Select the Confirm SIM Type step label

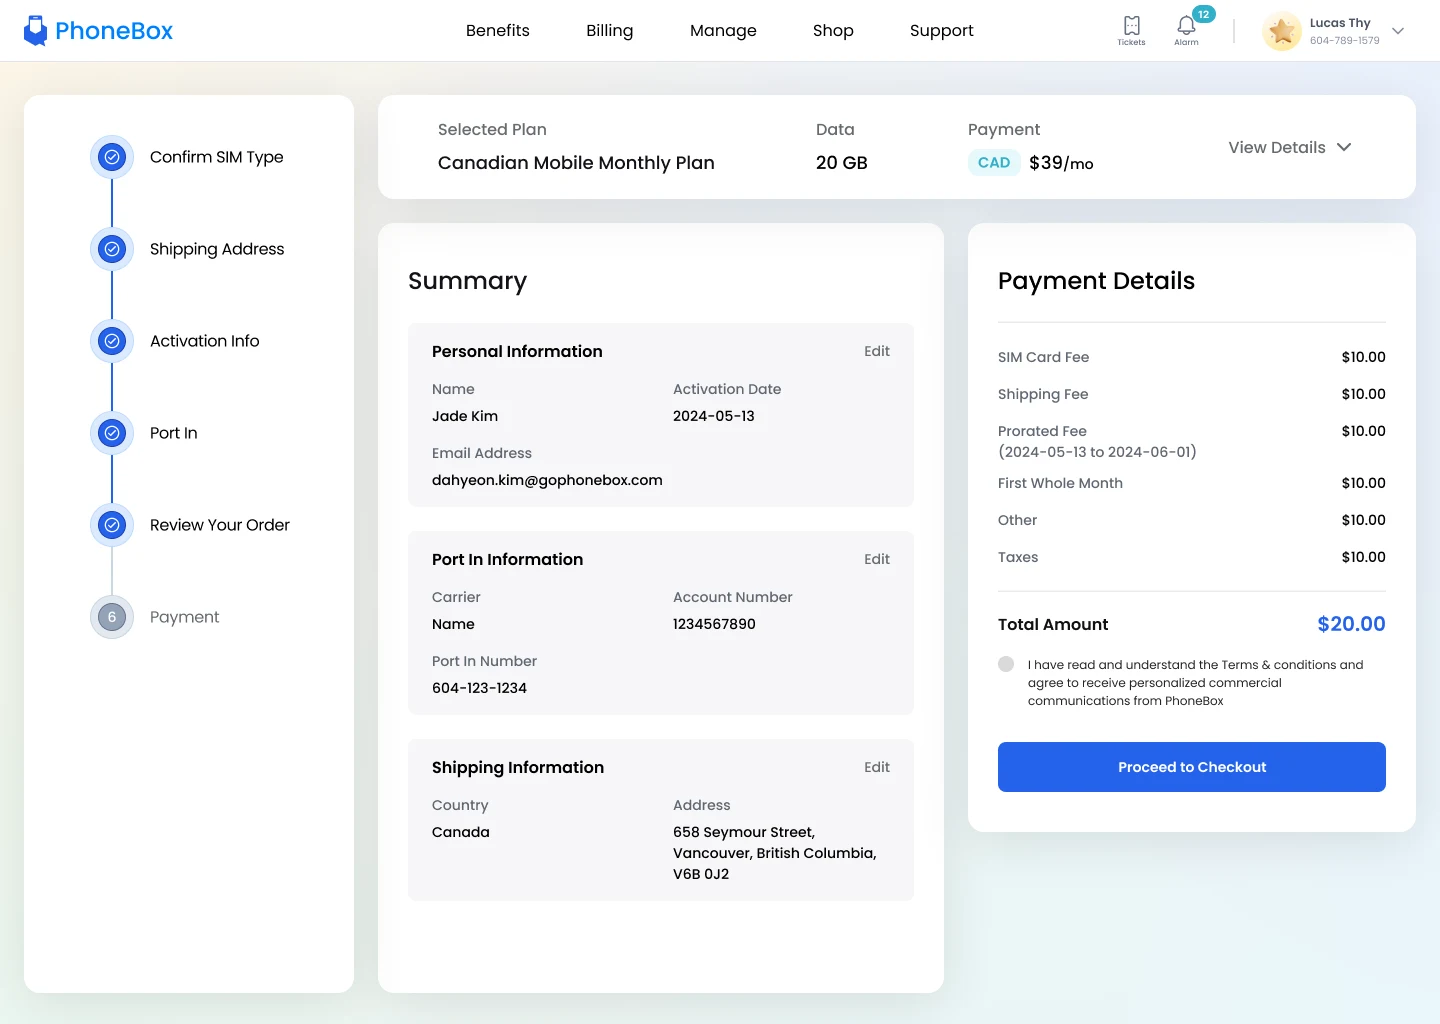217,157
